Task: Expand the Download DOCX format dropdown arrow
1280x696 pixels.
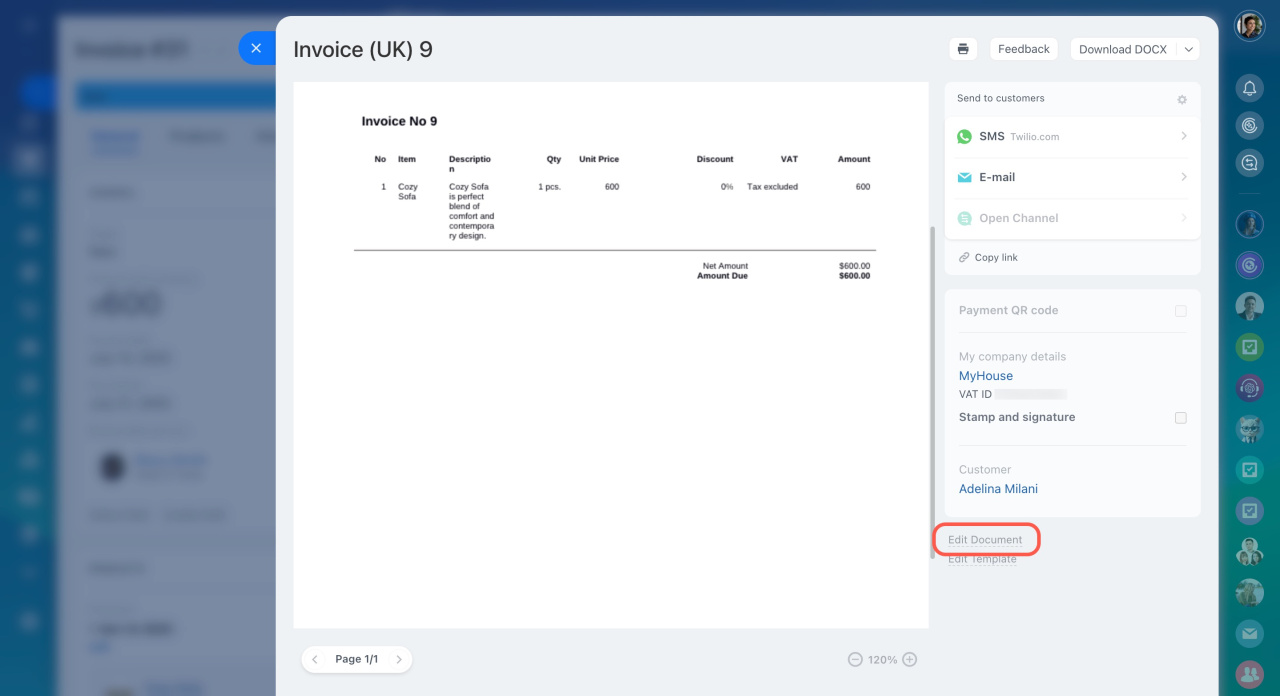Action: pyautogui.click(x=1188, y=49)
